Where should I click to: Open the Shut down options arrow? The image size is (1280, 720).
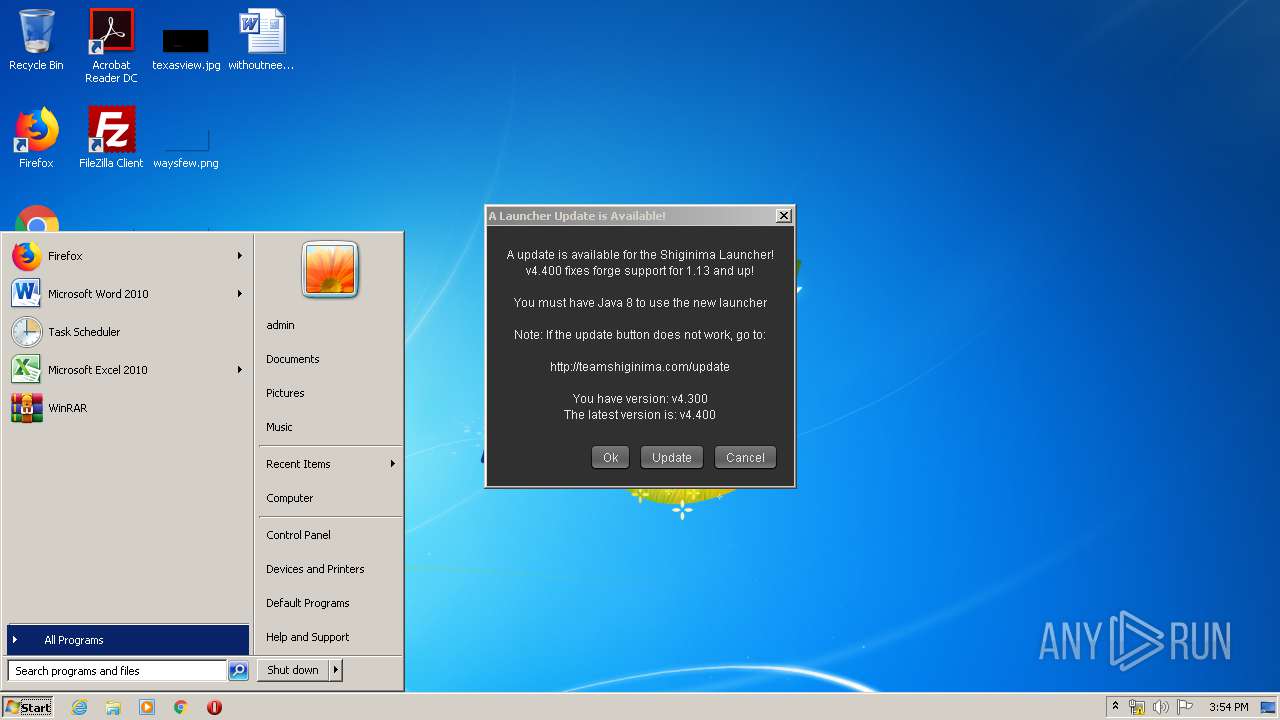pos(336,670)
